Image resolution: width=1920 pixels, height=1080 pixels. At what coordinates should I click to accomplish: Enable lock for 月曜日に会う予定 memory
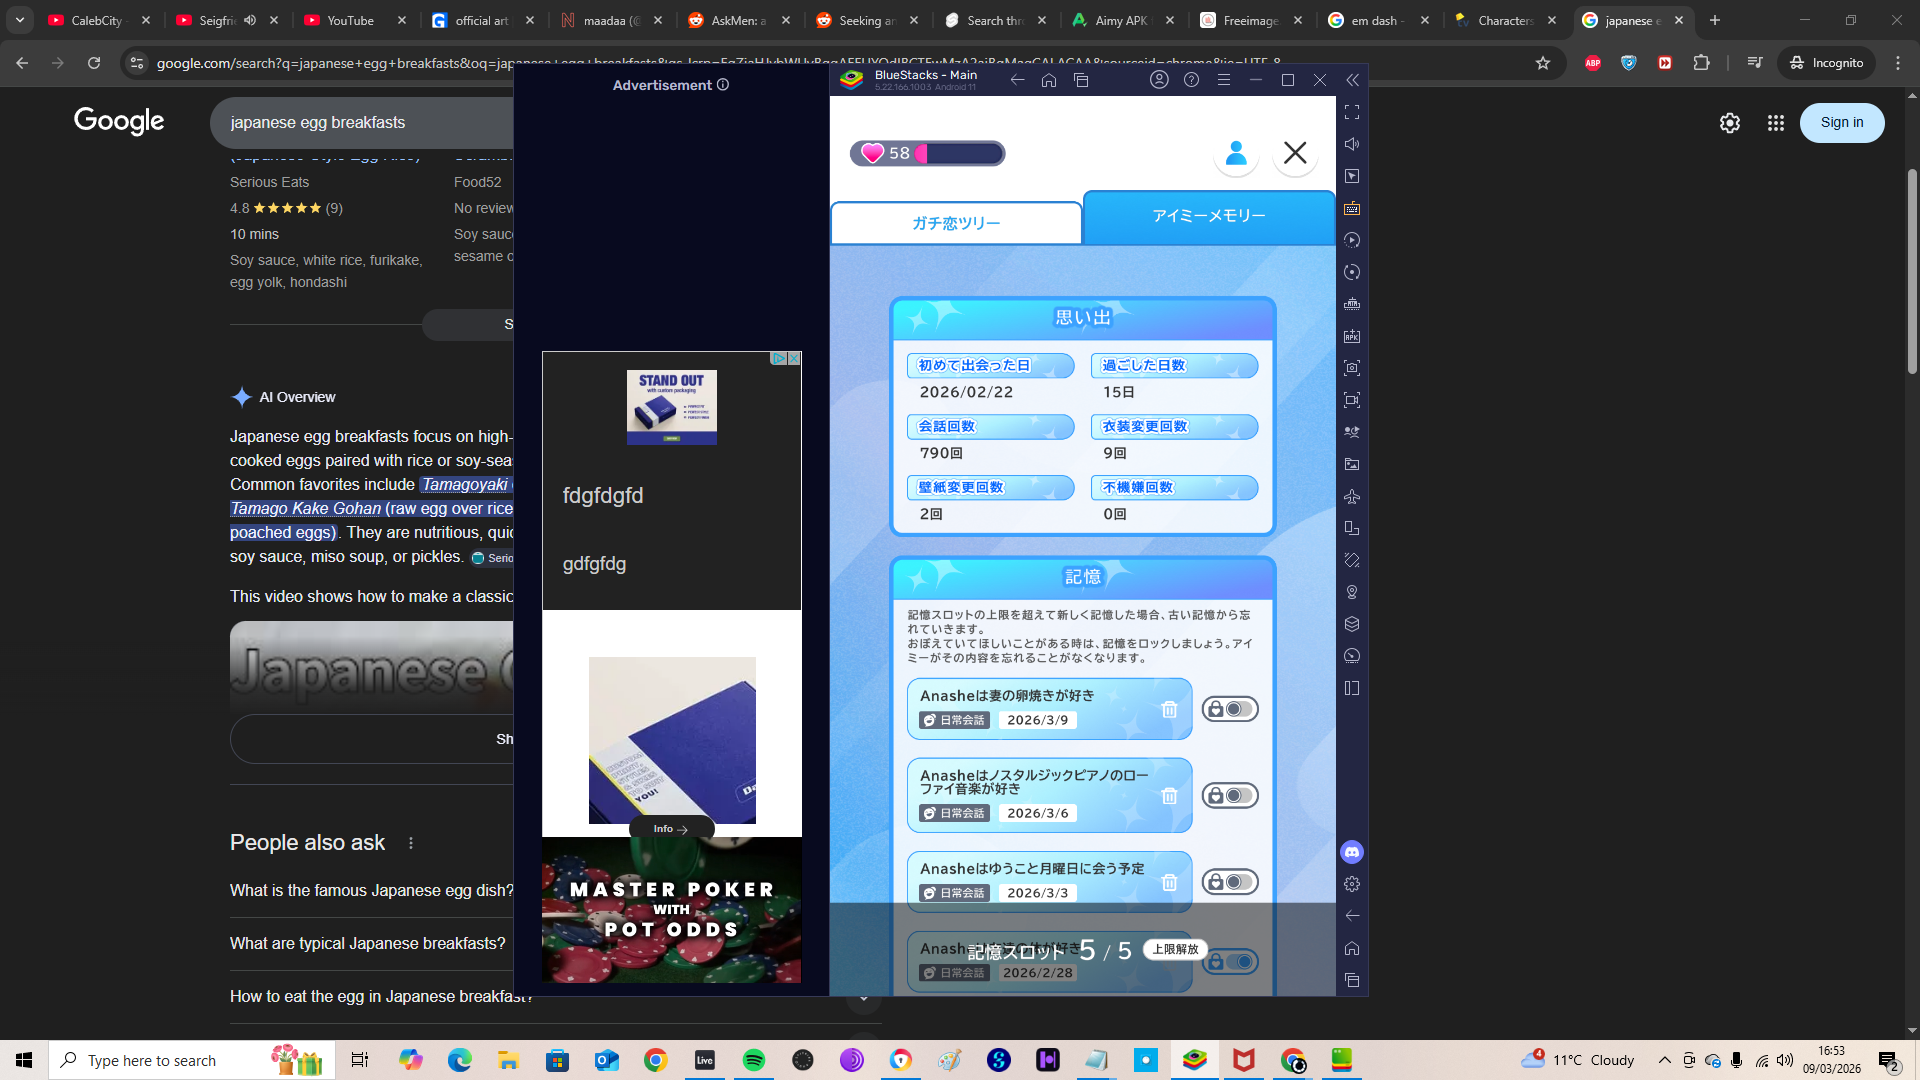pos(1229,882)
